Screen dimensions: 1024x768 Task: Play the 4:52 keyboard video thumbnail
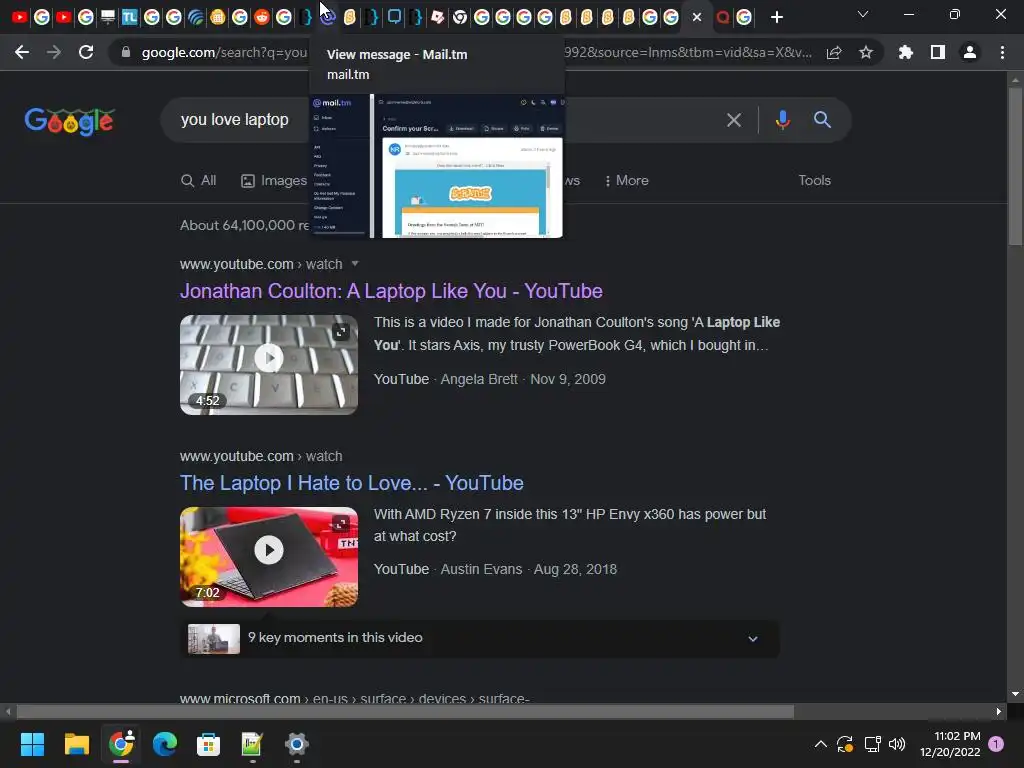269,364
